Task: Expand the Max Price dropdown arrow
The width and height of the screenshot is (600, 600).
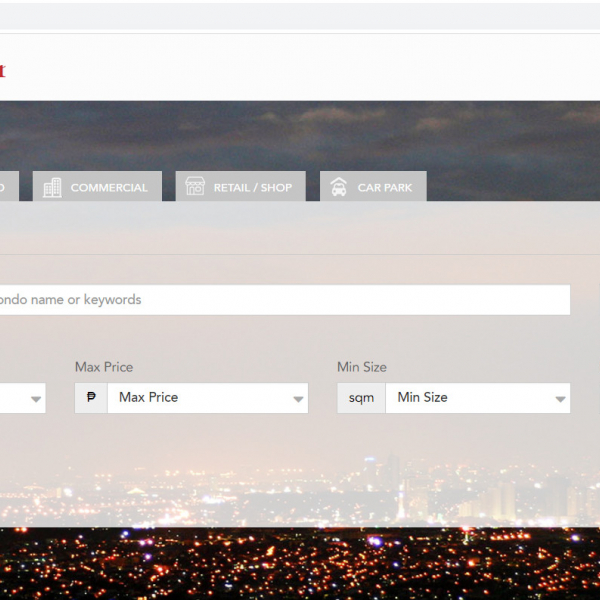Action: [x=298, y=399]
